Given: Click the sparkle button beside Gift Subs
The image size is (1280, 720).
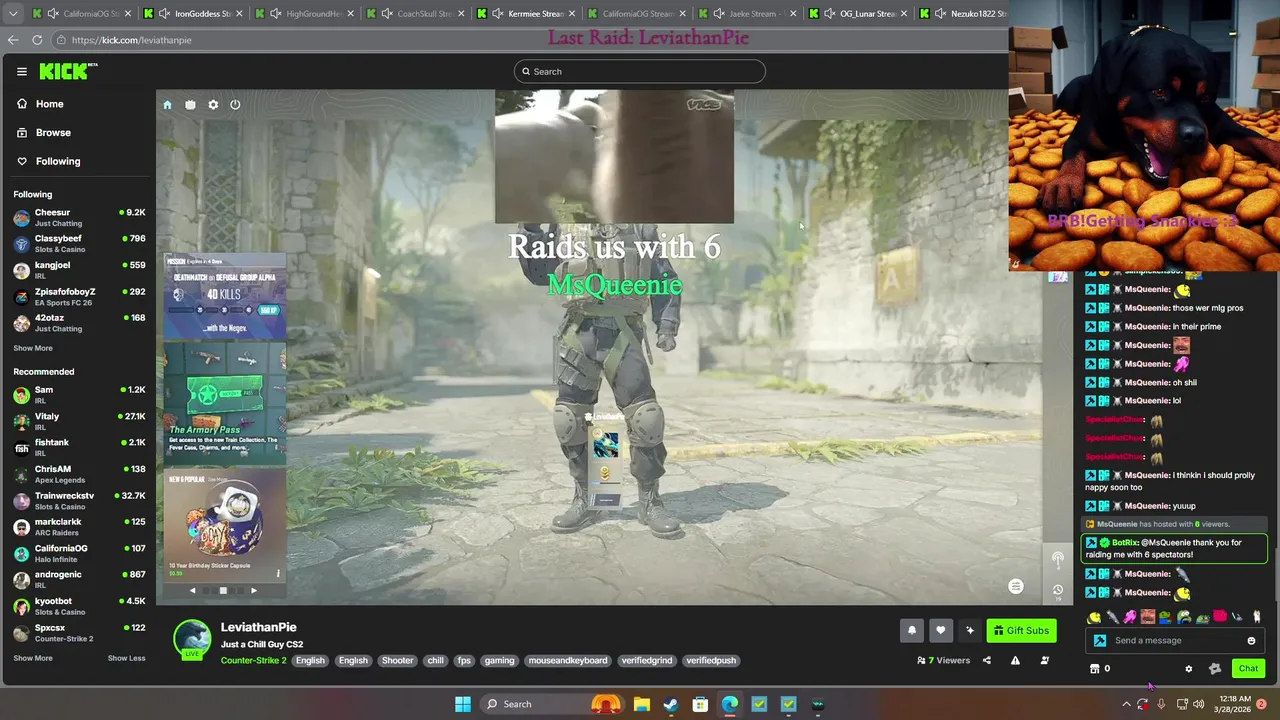Looking at the screenshot, I should 970,630.
